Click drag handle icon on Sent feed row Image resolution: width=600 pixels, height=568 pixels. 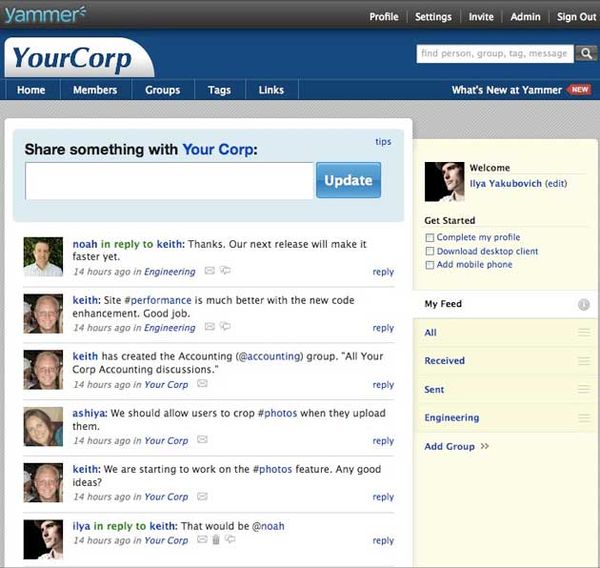pyautogui.click(x=584, y=389)
